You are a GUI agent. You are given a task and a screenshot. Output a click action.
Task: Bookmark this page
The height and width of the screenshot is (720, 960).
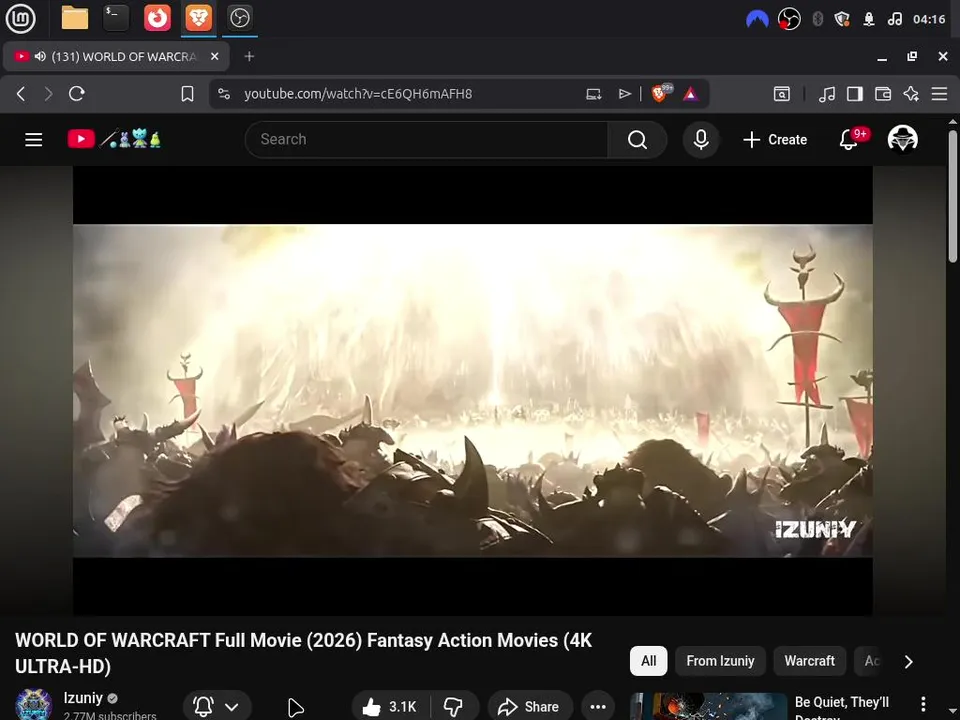click(x=187, y=94)
